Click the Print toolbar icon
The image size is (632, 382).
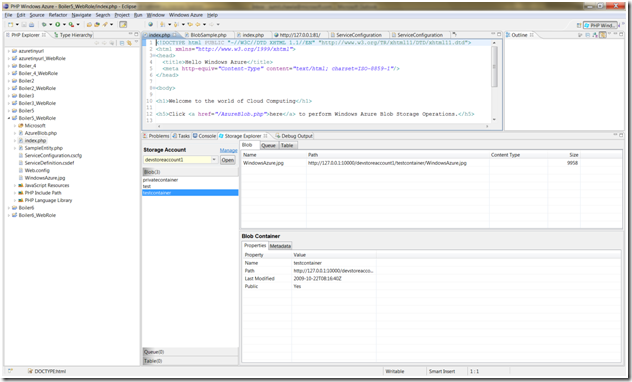[x=31, y=25]
